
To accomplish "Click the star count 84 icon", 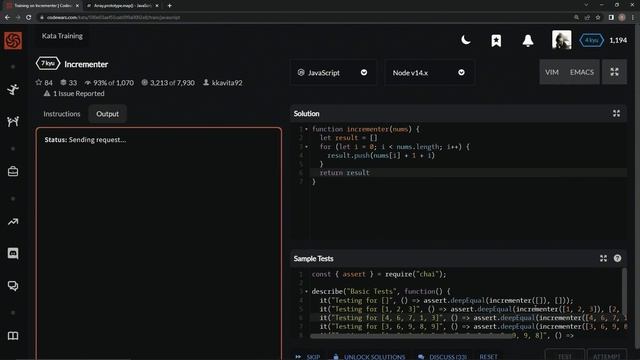I will pos(39,82).
